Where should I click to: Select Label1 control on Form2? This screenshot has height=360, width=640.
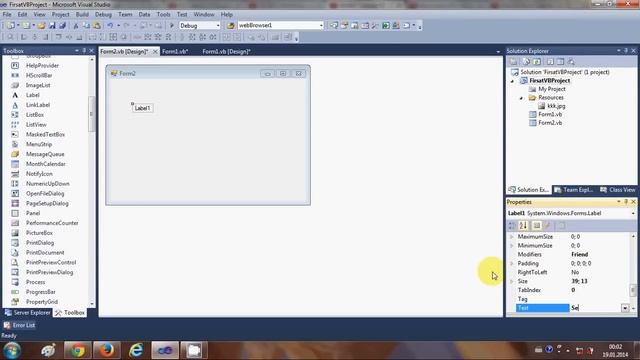click(142, 108)
